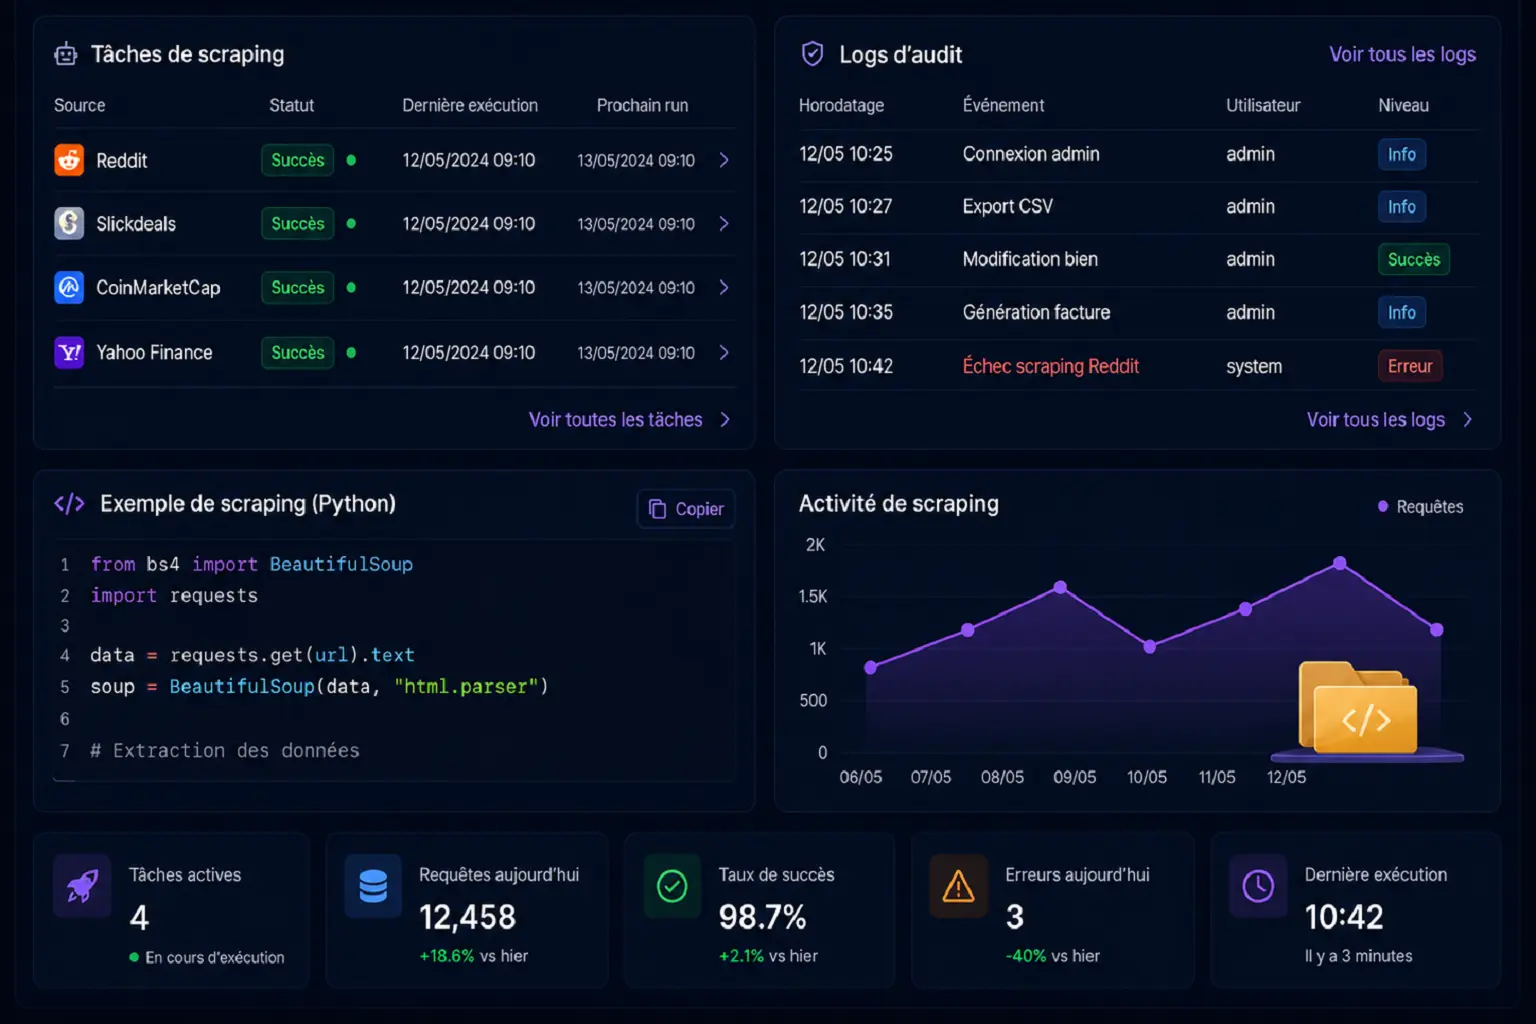Image resolution: width=1536 pixels, height=1024 pixels.
Task: Click the CoinMarketCap source icon
Action: [x=69, y=288]
